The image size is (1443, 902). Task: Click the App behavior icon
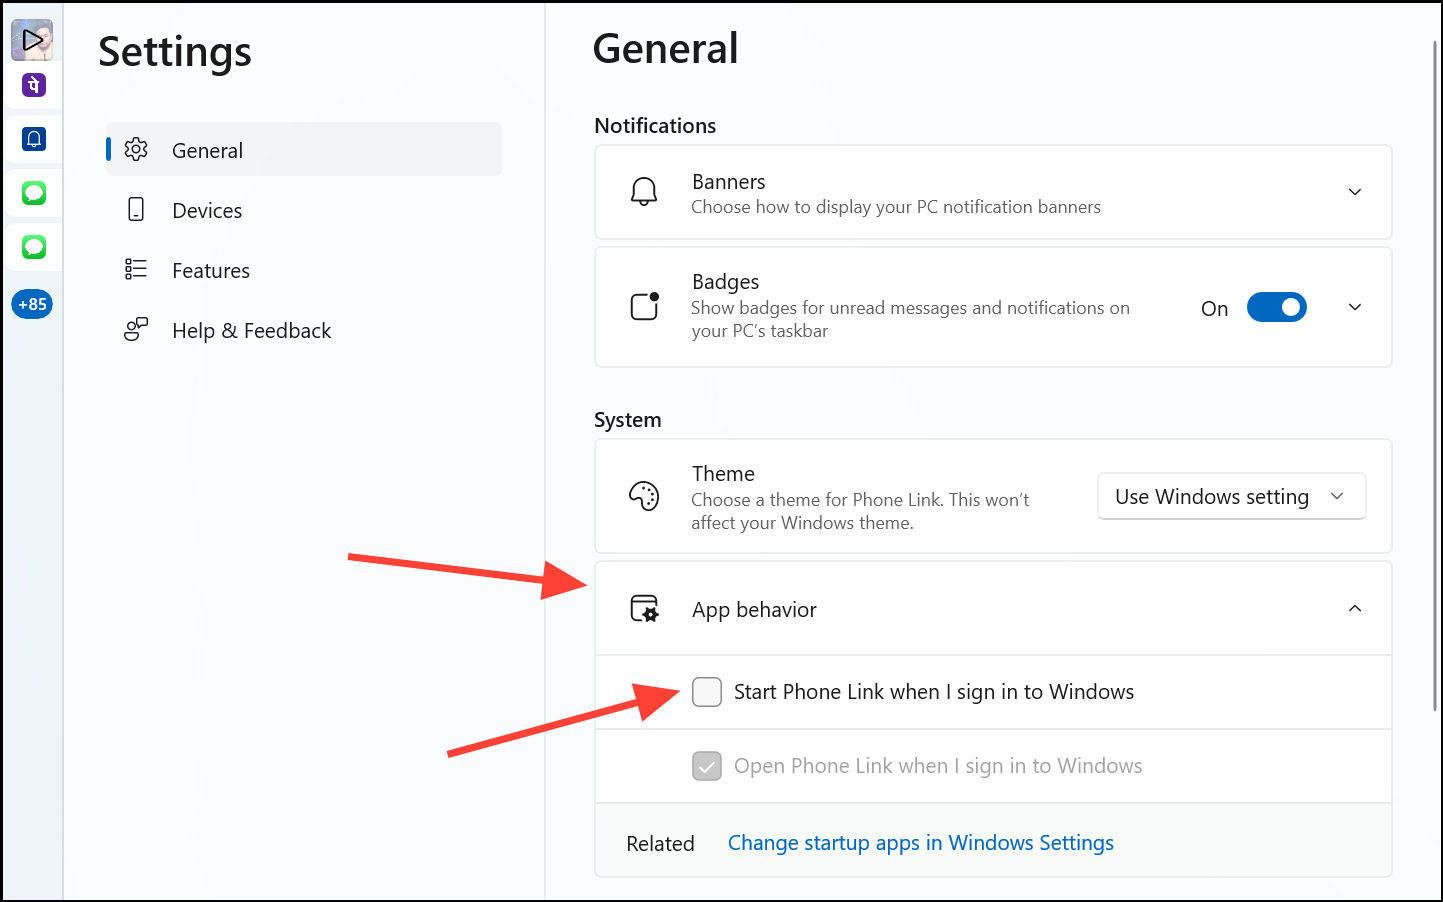(645, 608)
